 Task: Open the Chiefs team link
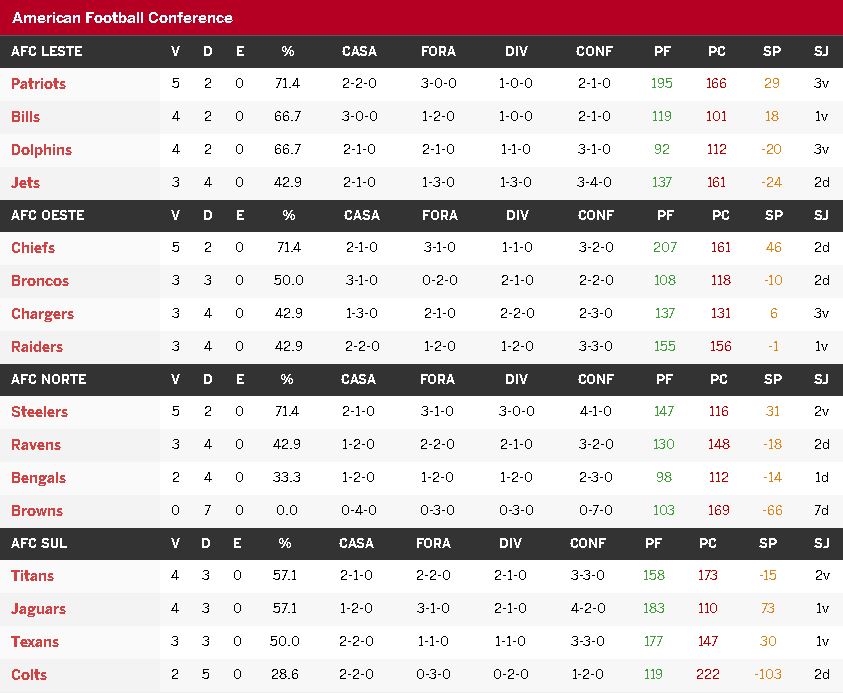click(33, 248)
